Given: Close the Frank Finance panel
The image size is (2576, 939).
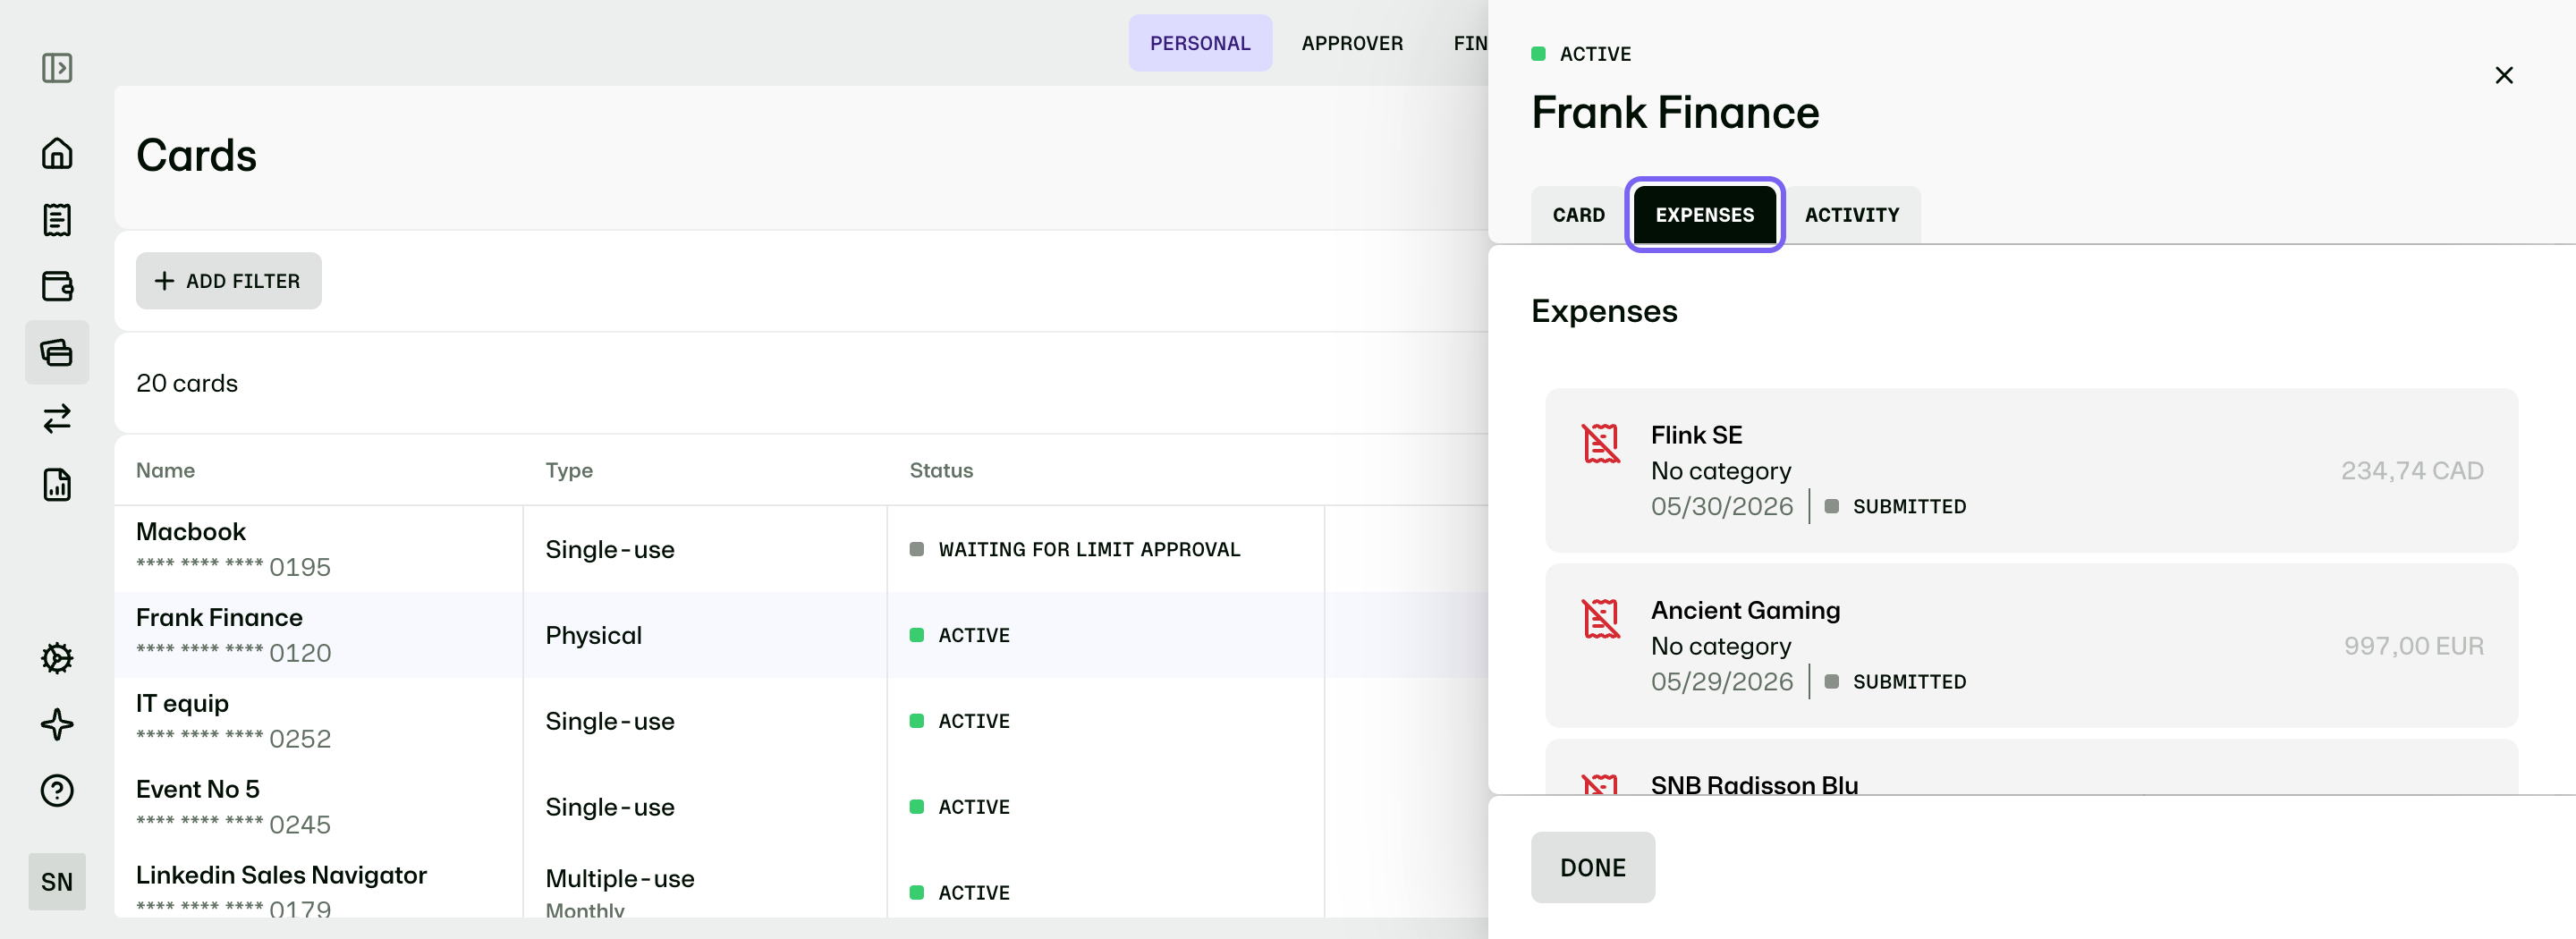Looking at the screenshot, I should [2503, 75].
